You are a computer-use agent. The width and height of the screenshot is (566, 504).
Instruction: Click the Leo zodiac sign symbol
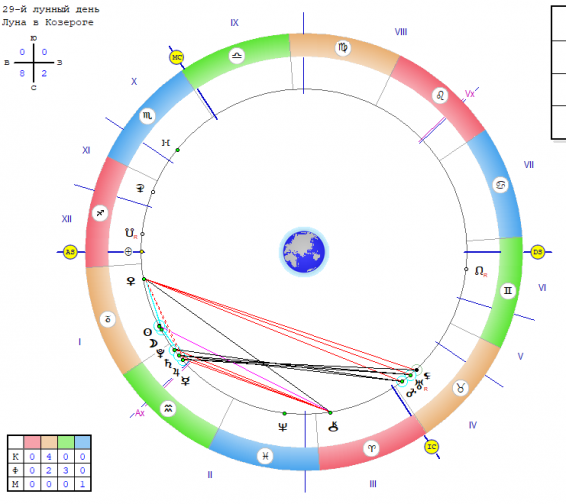[x=440, y=96]
